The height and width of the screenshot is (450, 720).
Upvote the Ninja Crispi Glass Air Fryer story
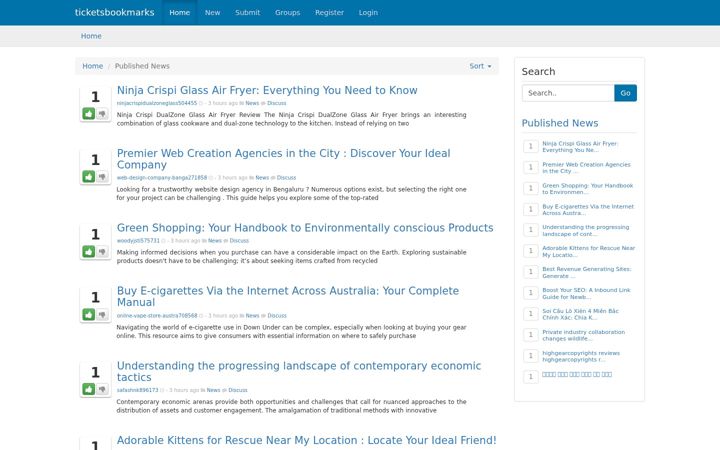coord(89,113)
